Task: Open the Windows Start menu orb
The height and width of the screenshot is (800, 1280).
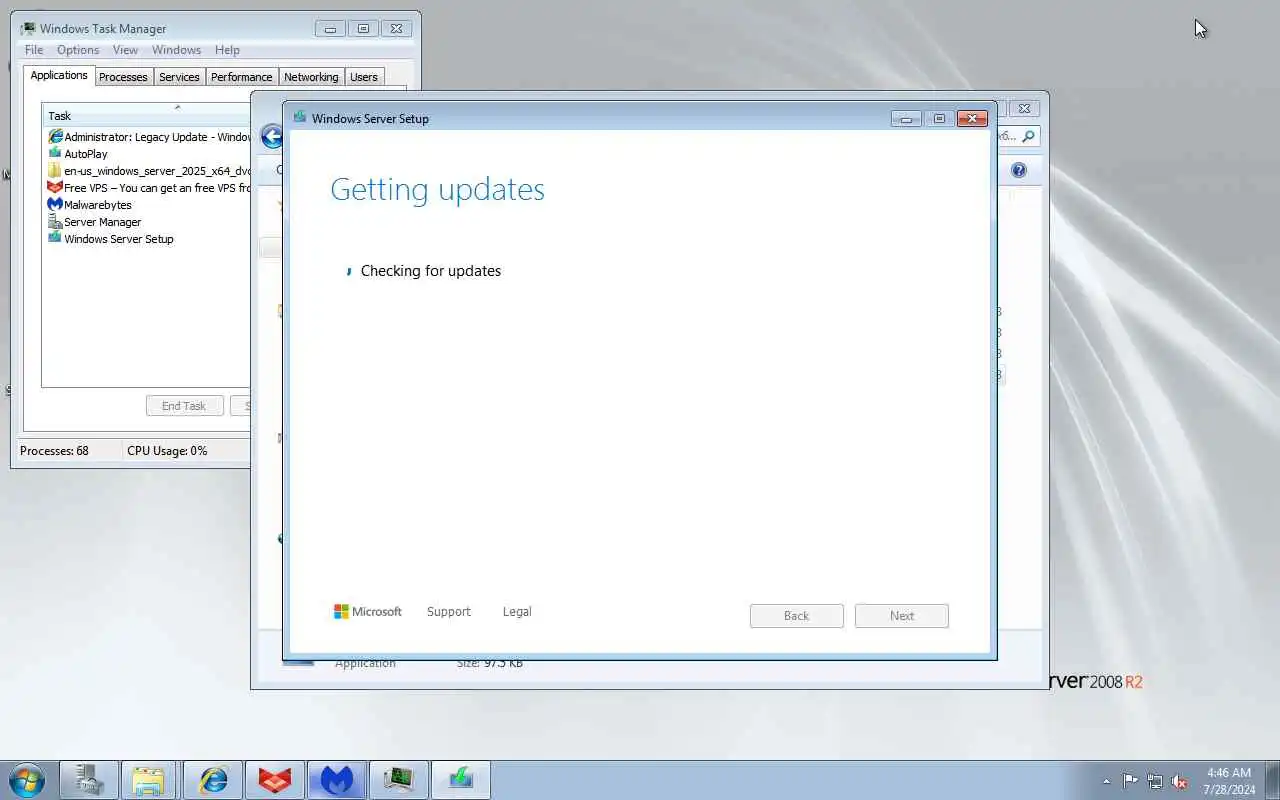Action: click(x=27, y=780)
